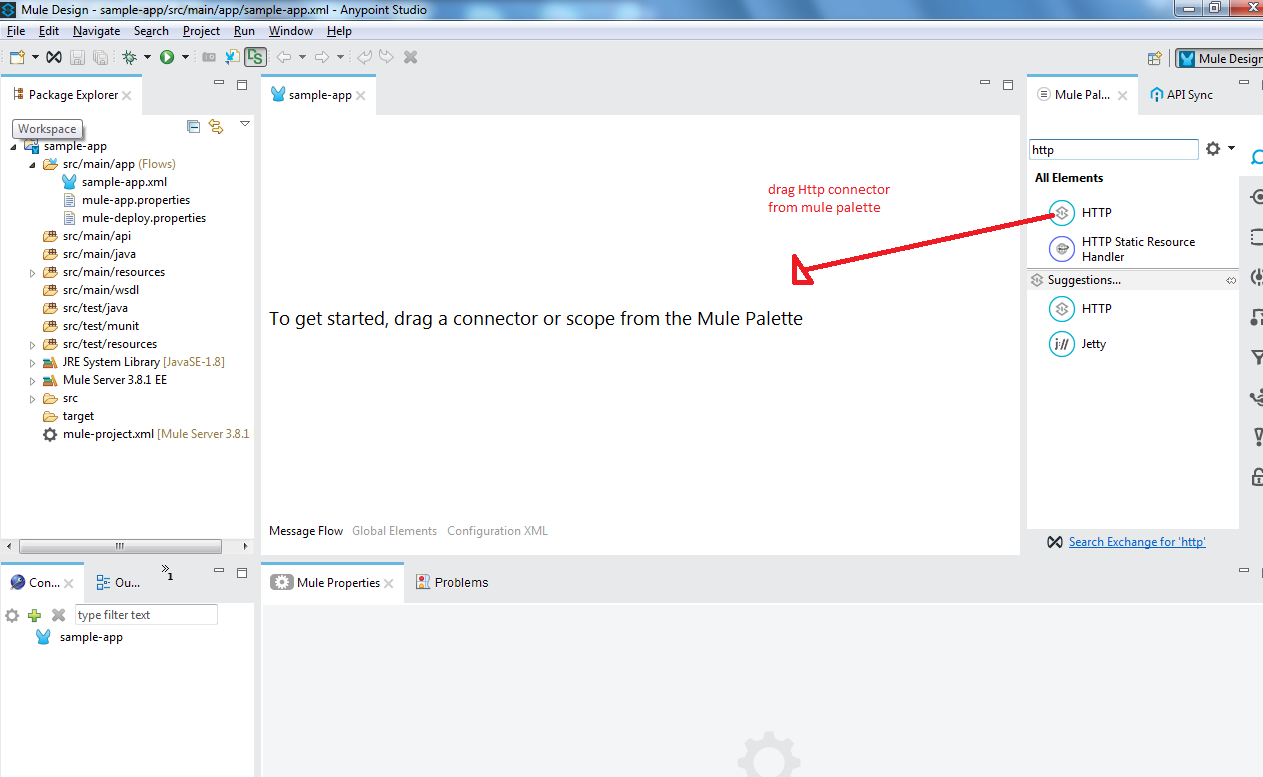Select the Jetty connector

point(1077,344)
